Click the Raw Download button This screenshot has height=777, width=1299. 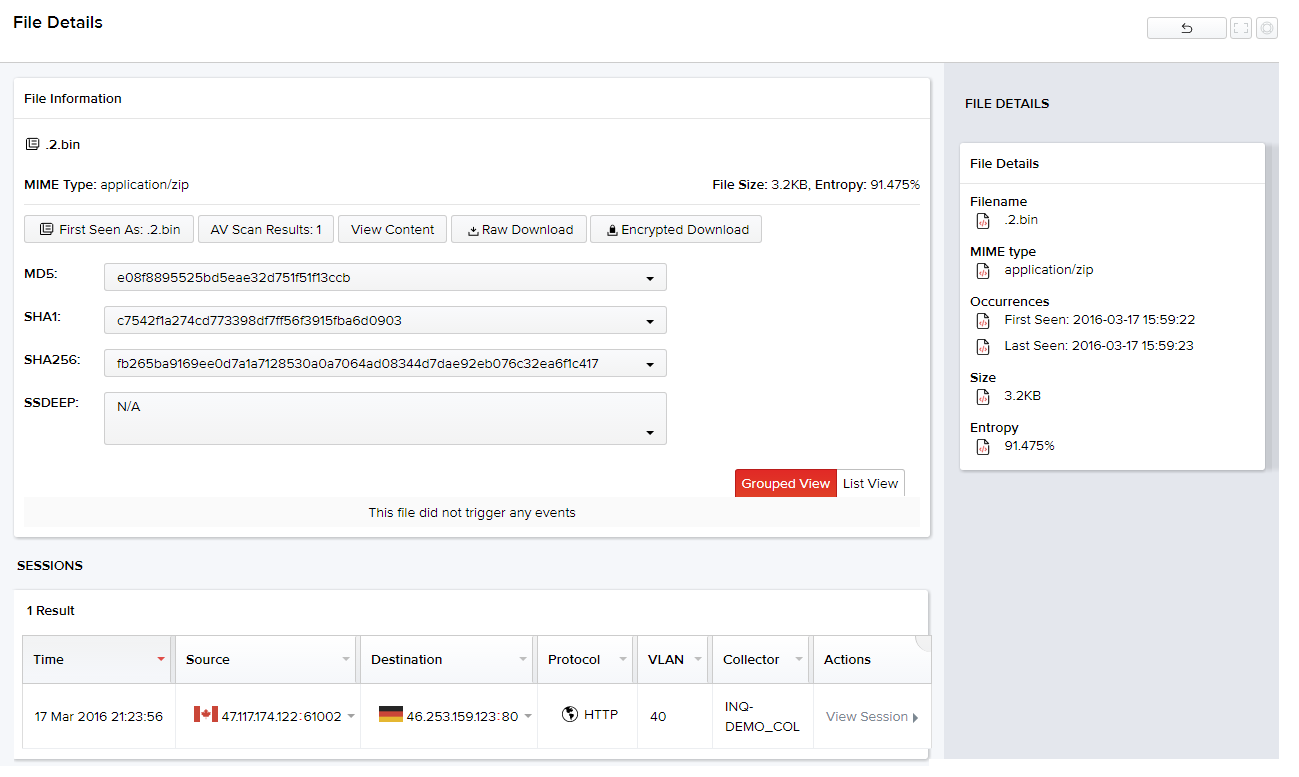point(519,229)
